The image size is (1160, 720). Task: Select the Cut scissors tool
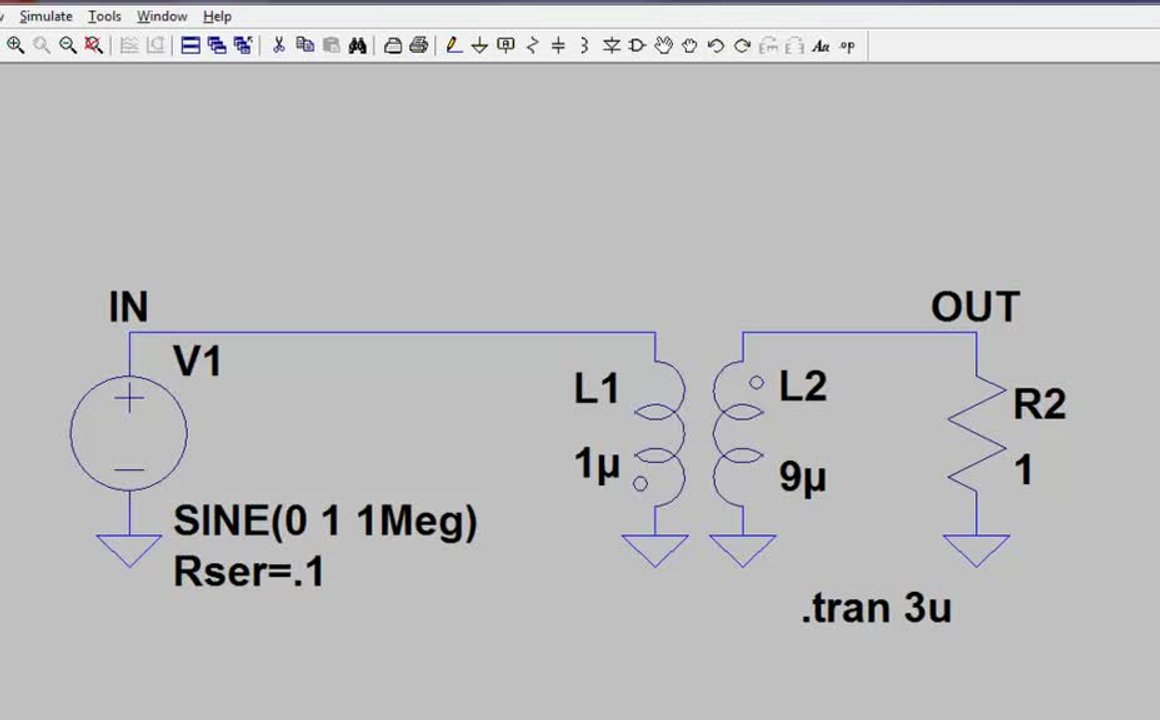click(278, 45)
